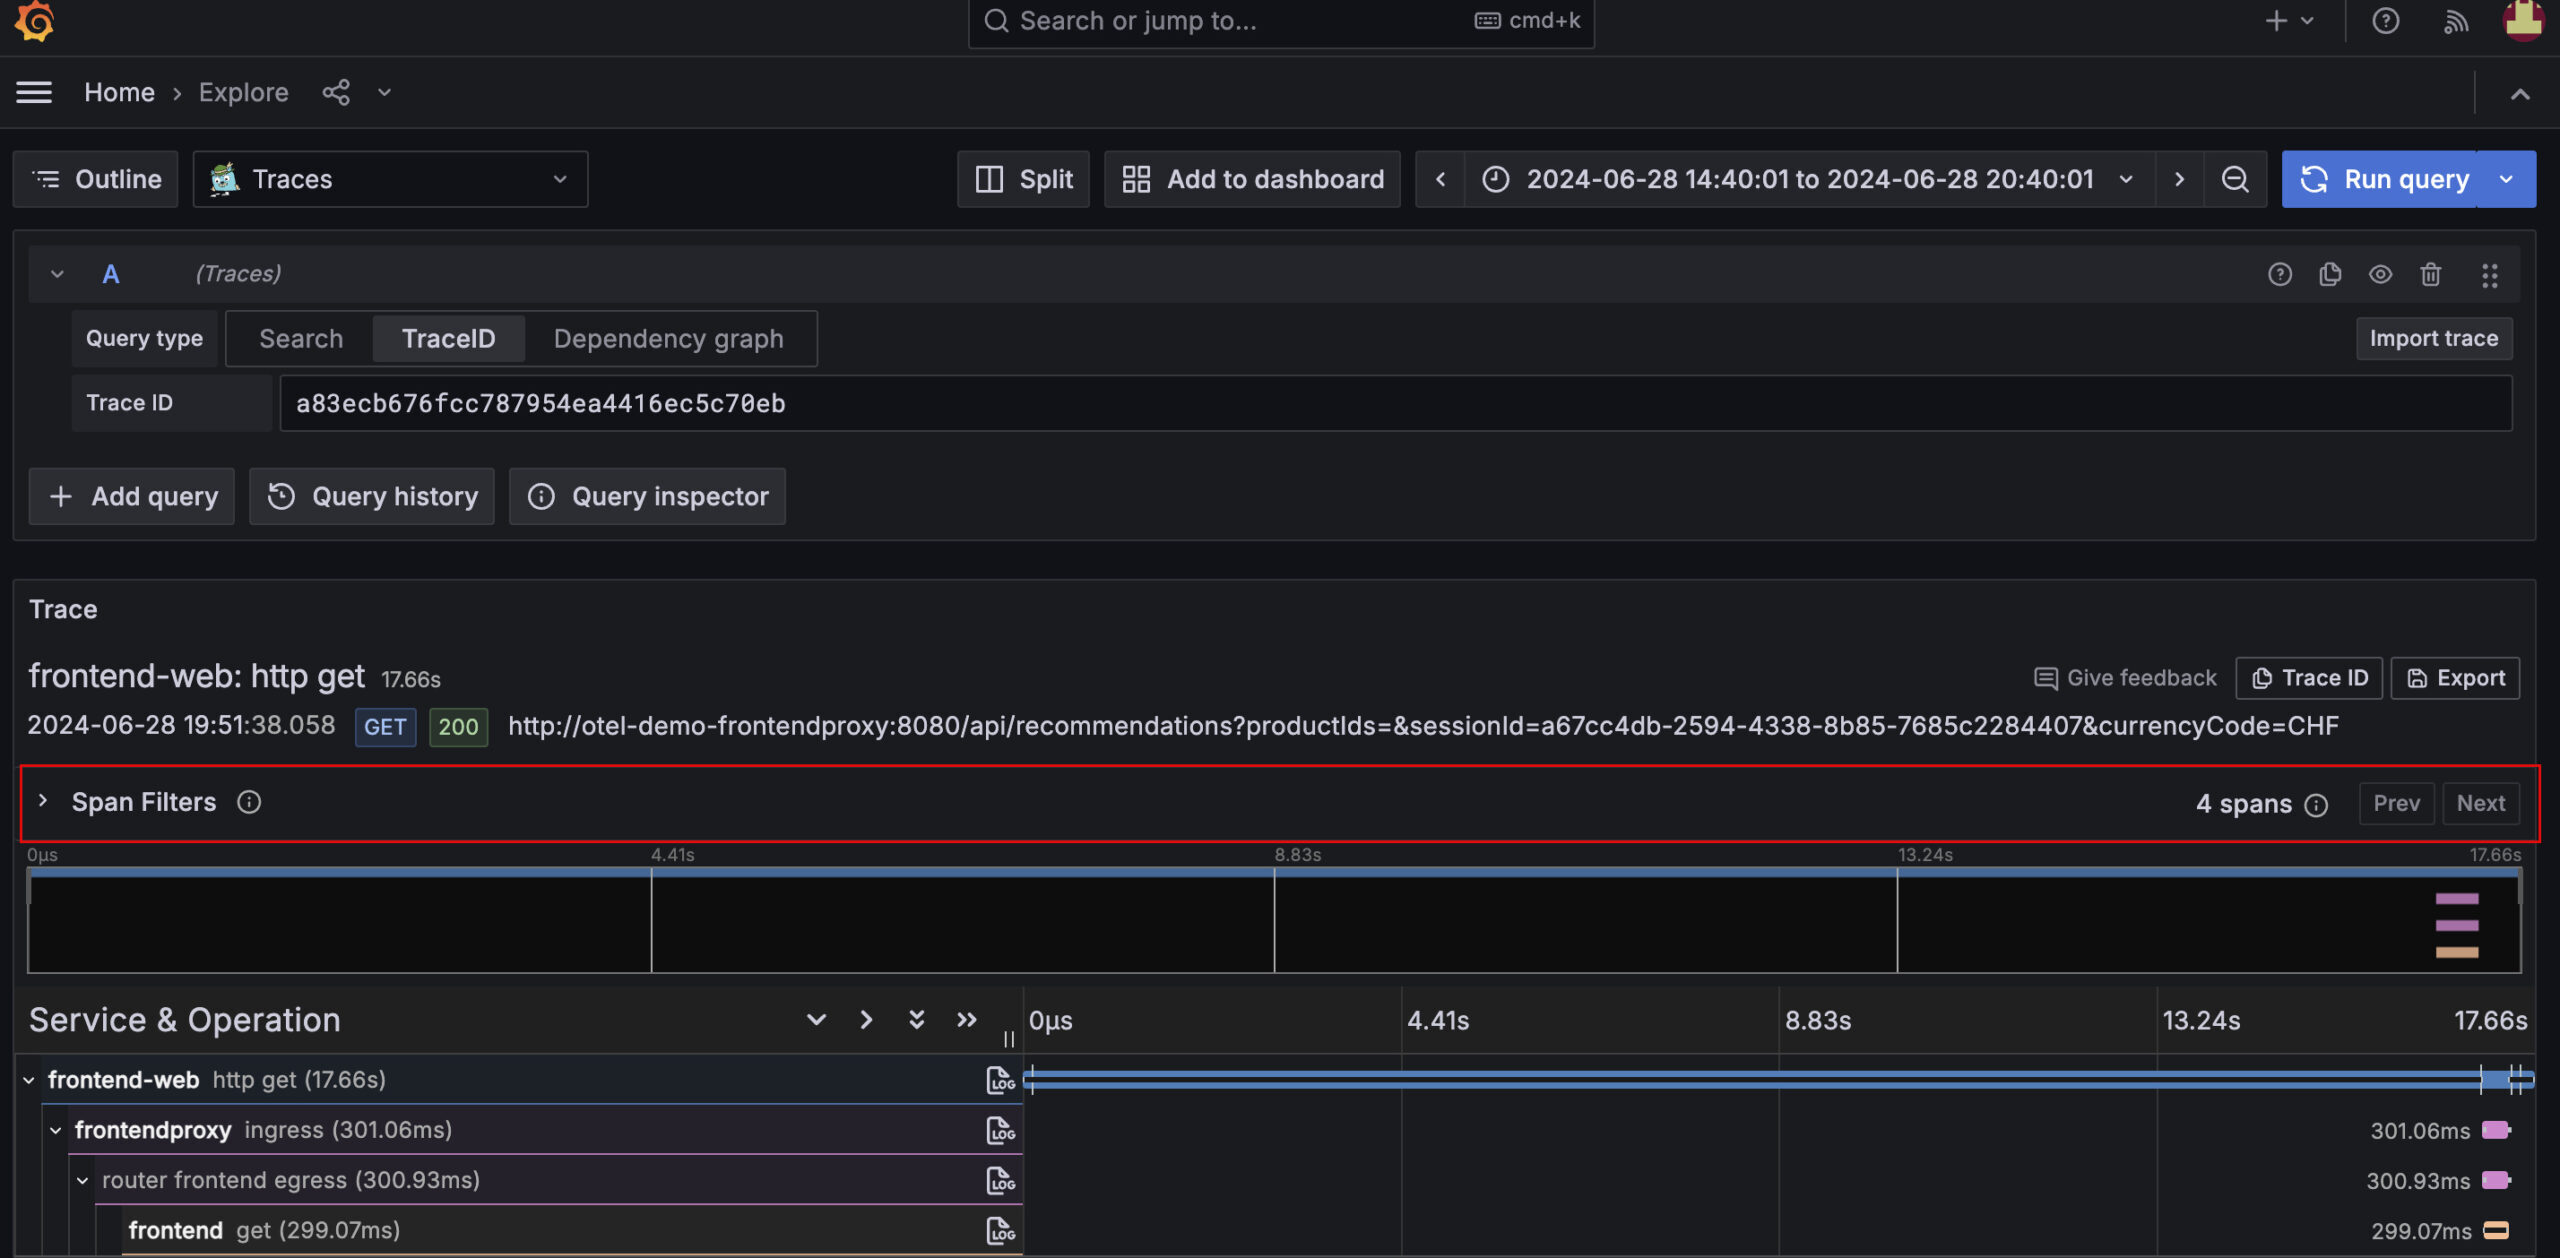The height and width of the screenshot is (1258, 2560).
Task: Open logs for frontend get span
Action: point(1000,1230)
